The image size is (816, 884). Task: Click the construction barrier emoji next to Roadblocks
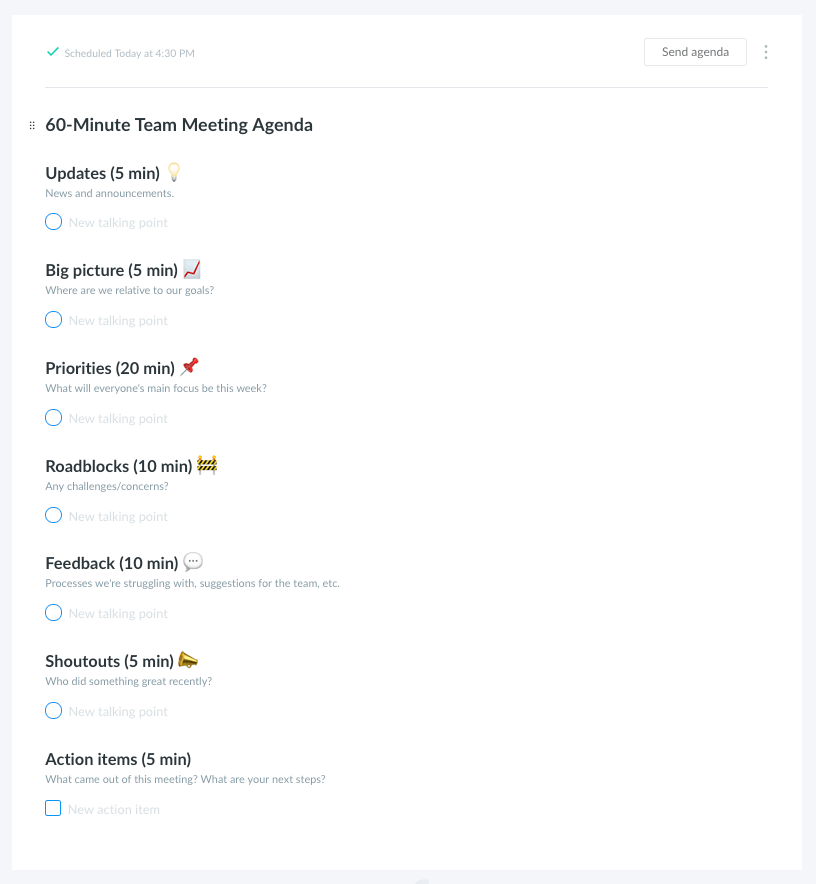(x=207, y=465)
